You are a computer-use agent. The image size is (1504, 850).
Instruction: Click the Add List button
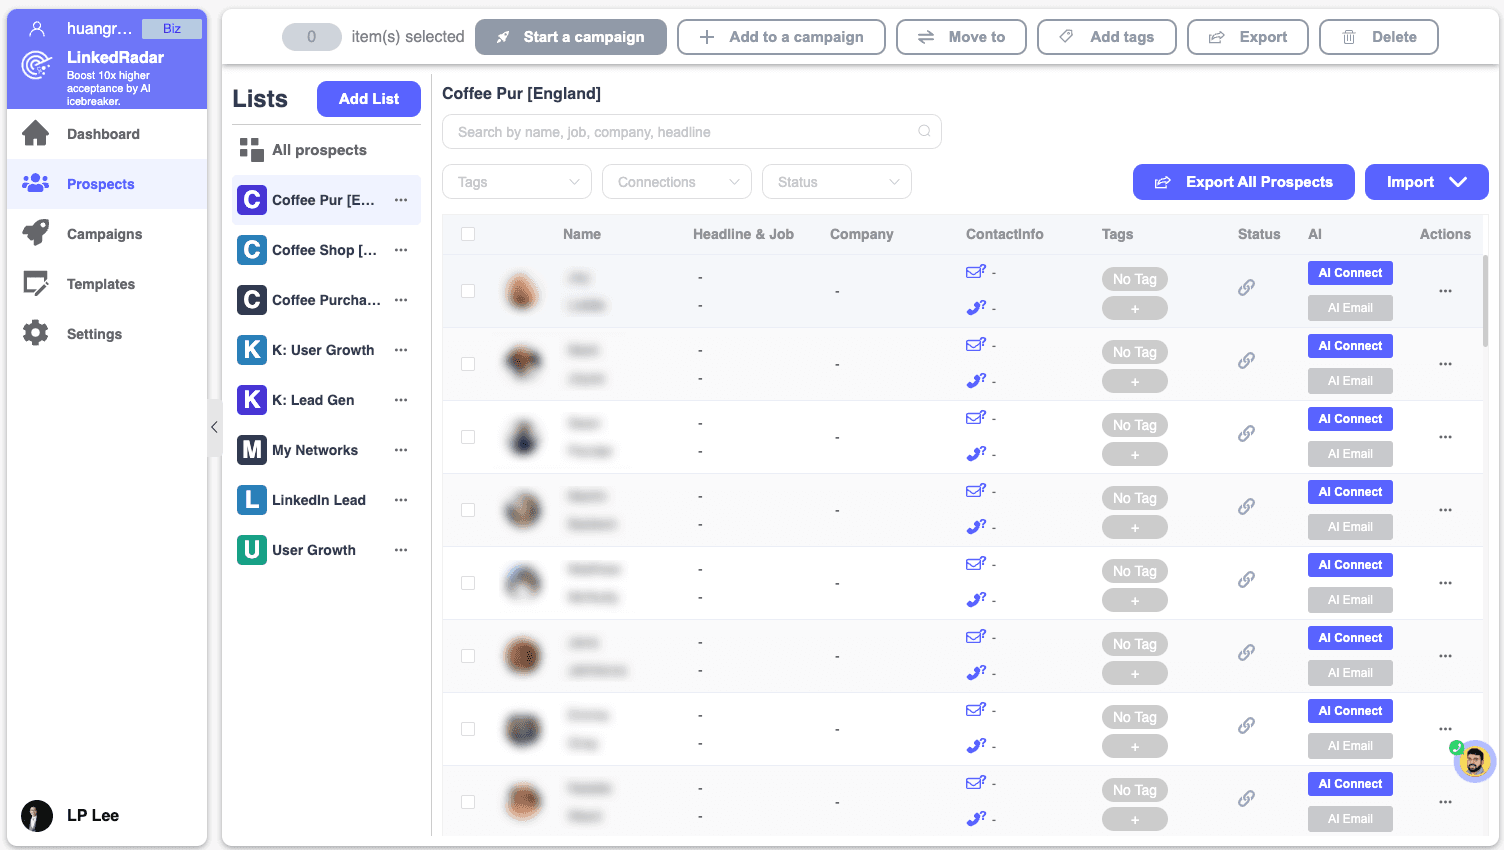tap(369, 99)
